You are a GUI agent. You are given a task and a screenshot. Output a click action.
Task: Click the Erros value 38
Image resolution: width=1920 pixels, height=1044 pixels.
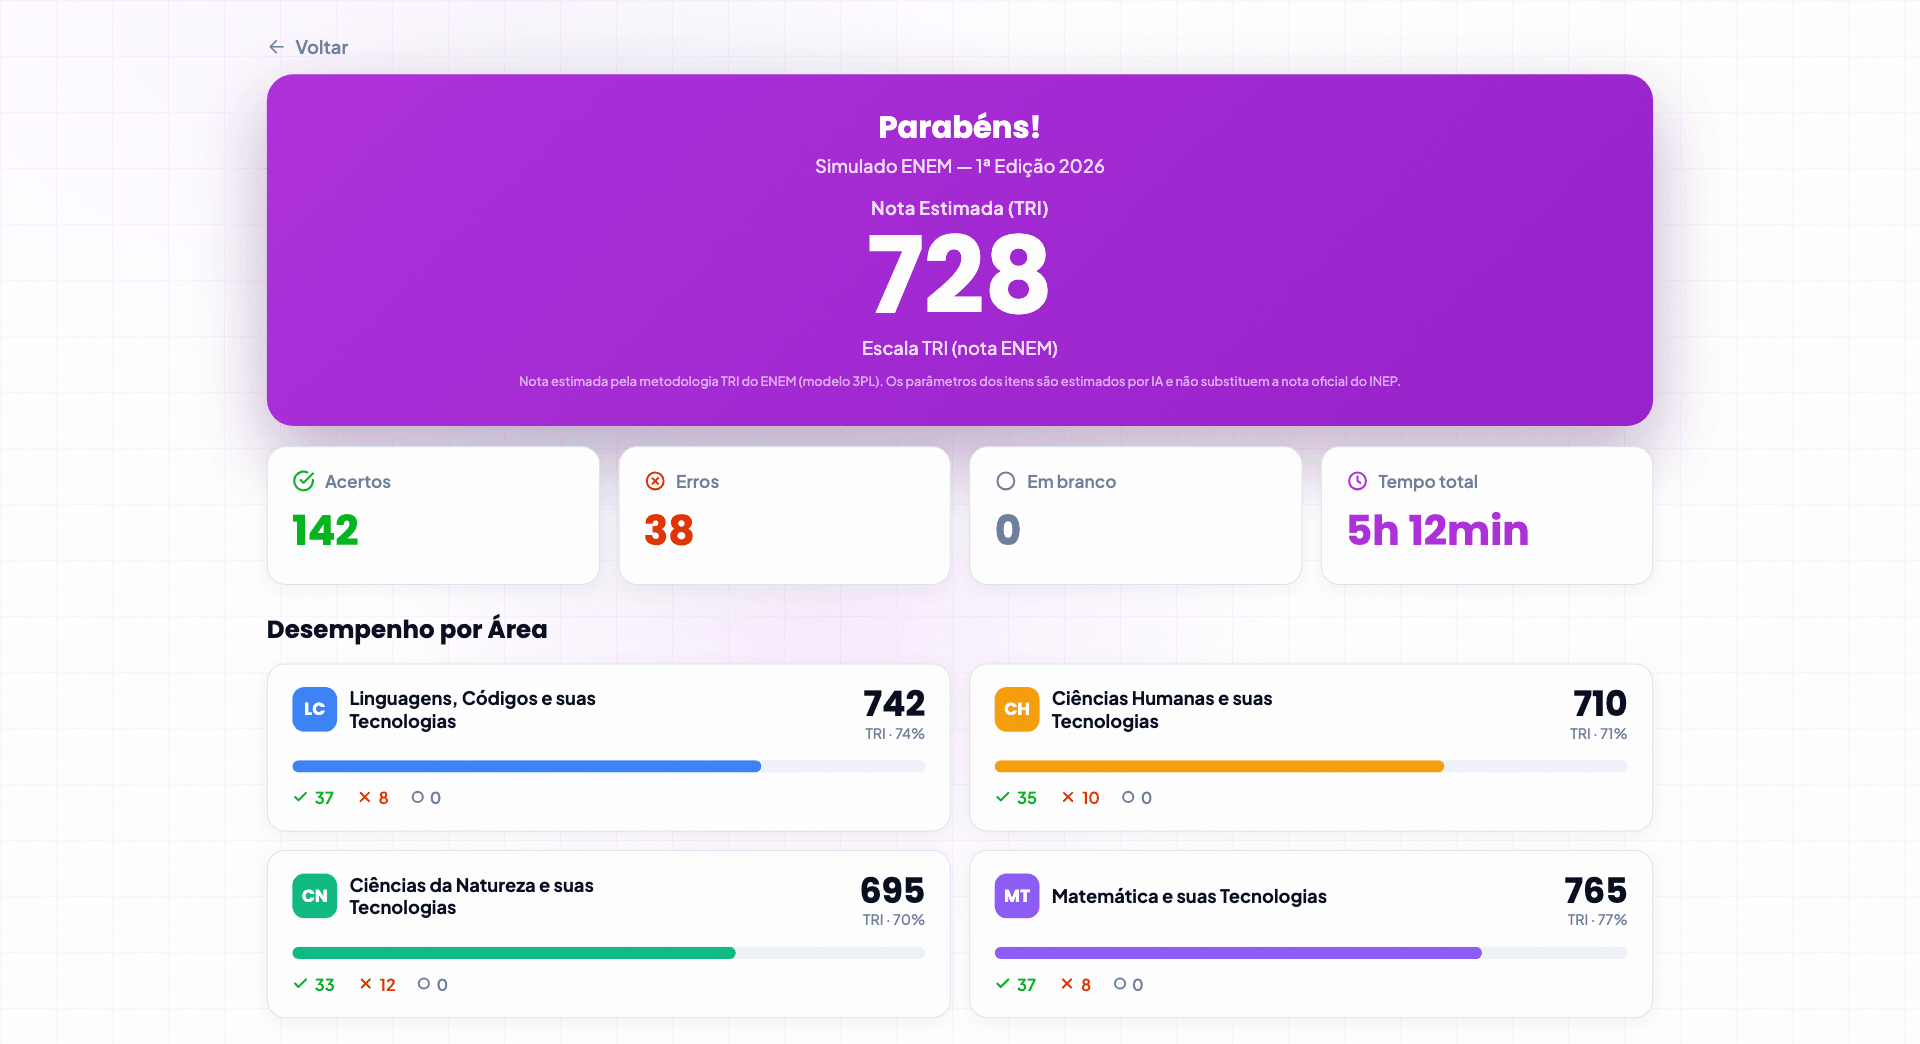click(669, 530)
